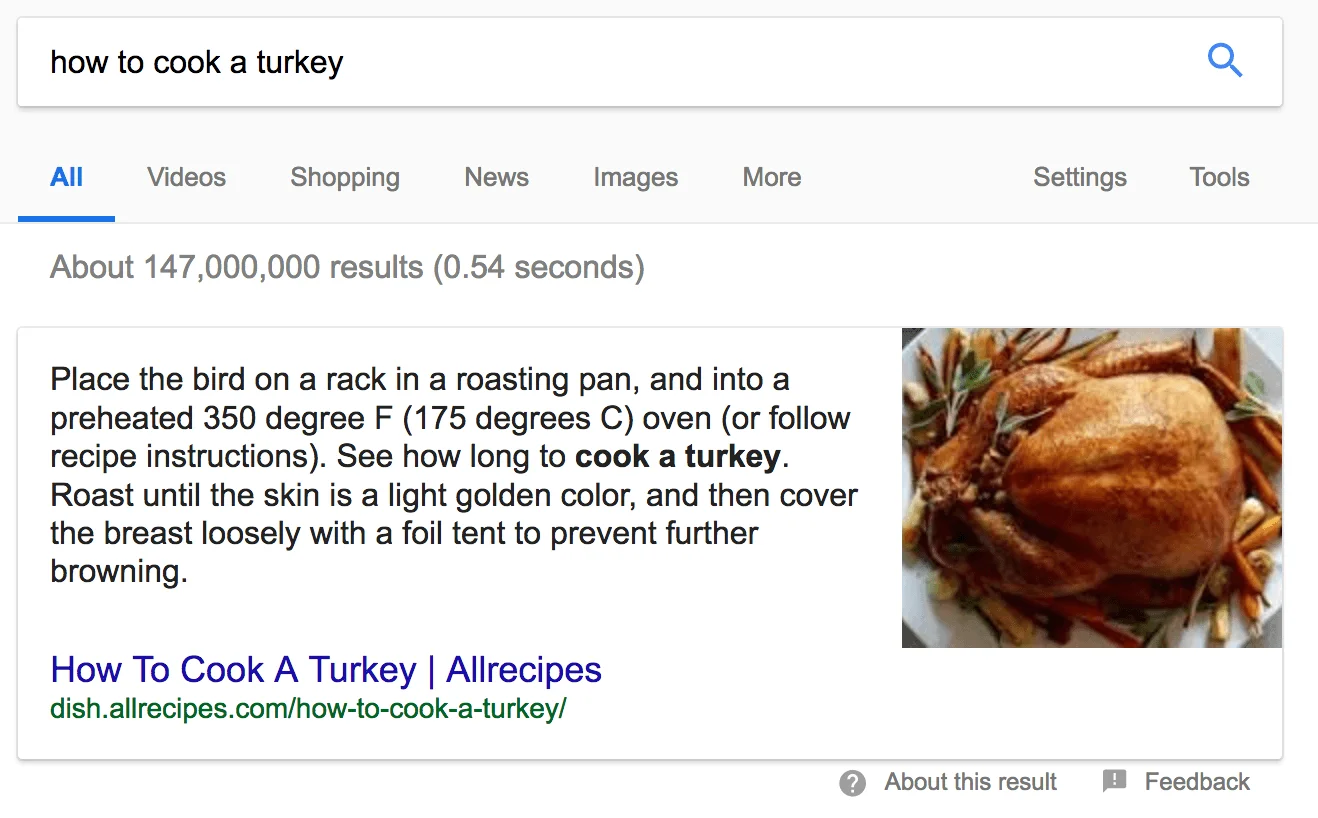Screen dimensions: 1318x818
Task: Open the More dropdown menu
Action: [771, 177]
